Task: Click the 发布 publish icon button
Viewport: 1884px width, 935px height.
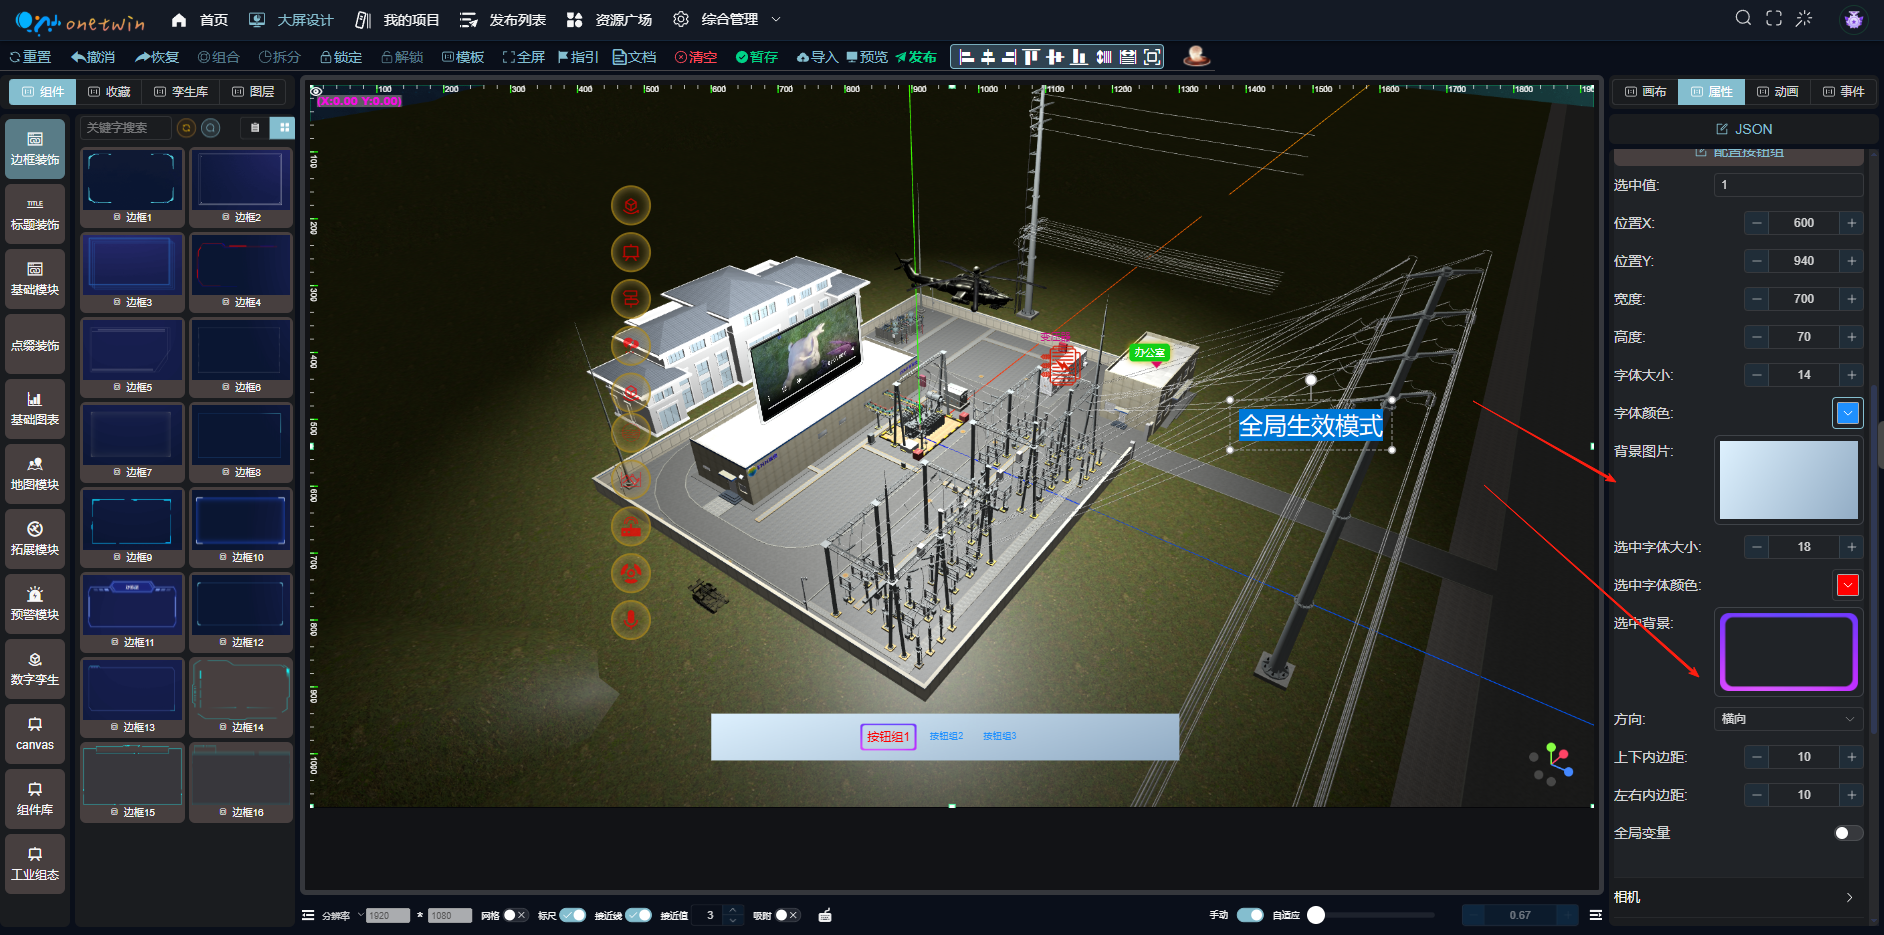Action: [916, 57]
